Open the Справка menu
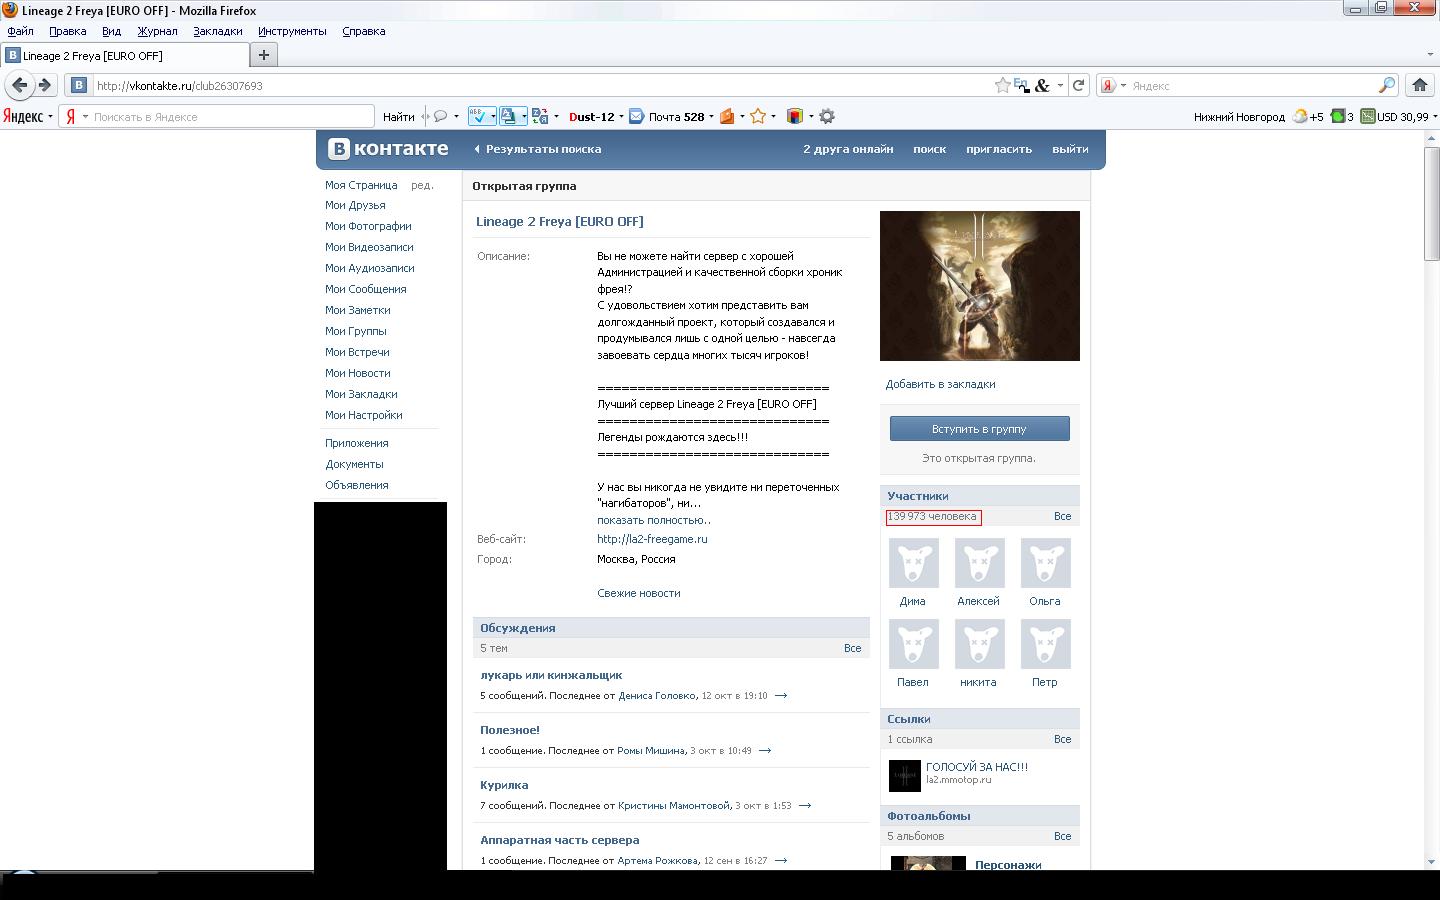Viewport: 1440px width, 900px height. point(363,31)
